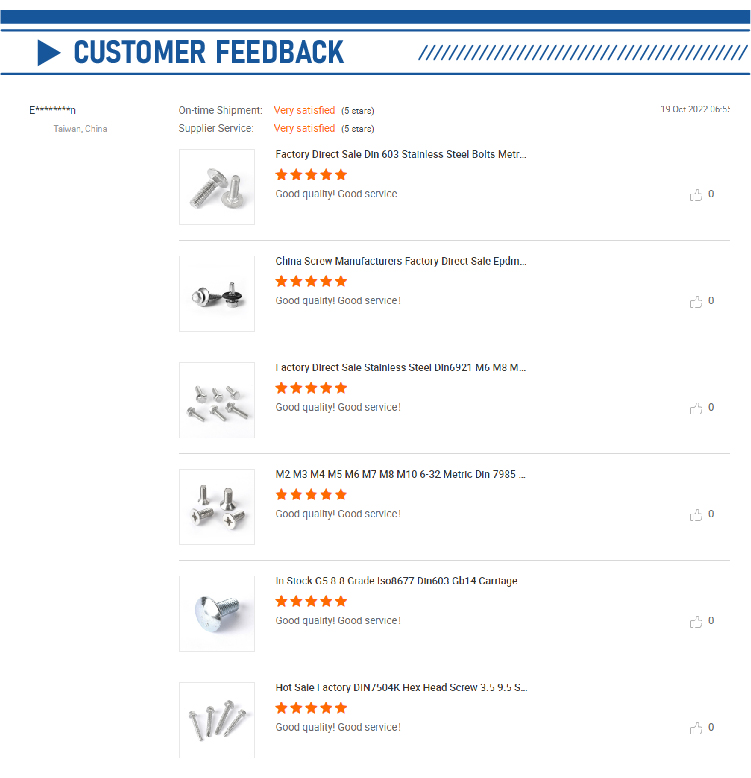Open Din 603 Stainless Steel Bolts product thumbnail
Image resolution: width=751 pixels, height=778 pixels.
click(x=217, y=187)
